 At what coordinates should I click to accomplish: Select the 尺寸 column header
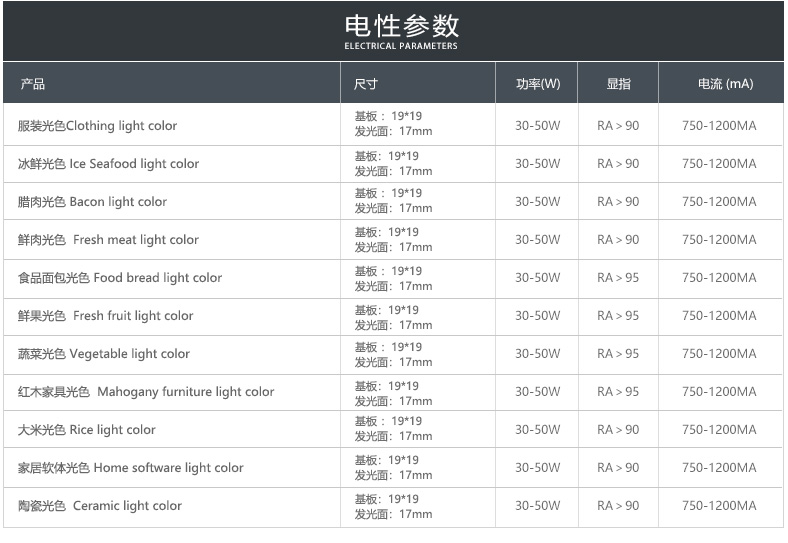click(366, 84)
